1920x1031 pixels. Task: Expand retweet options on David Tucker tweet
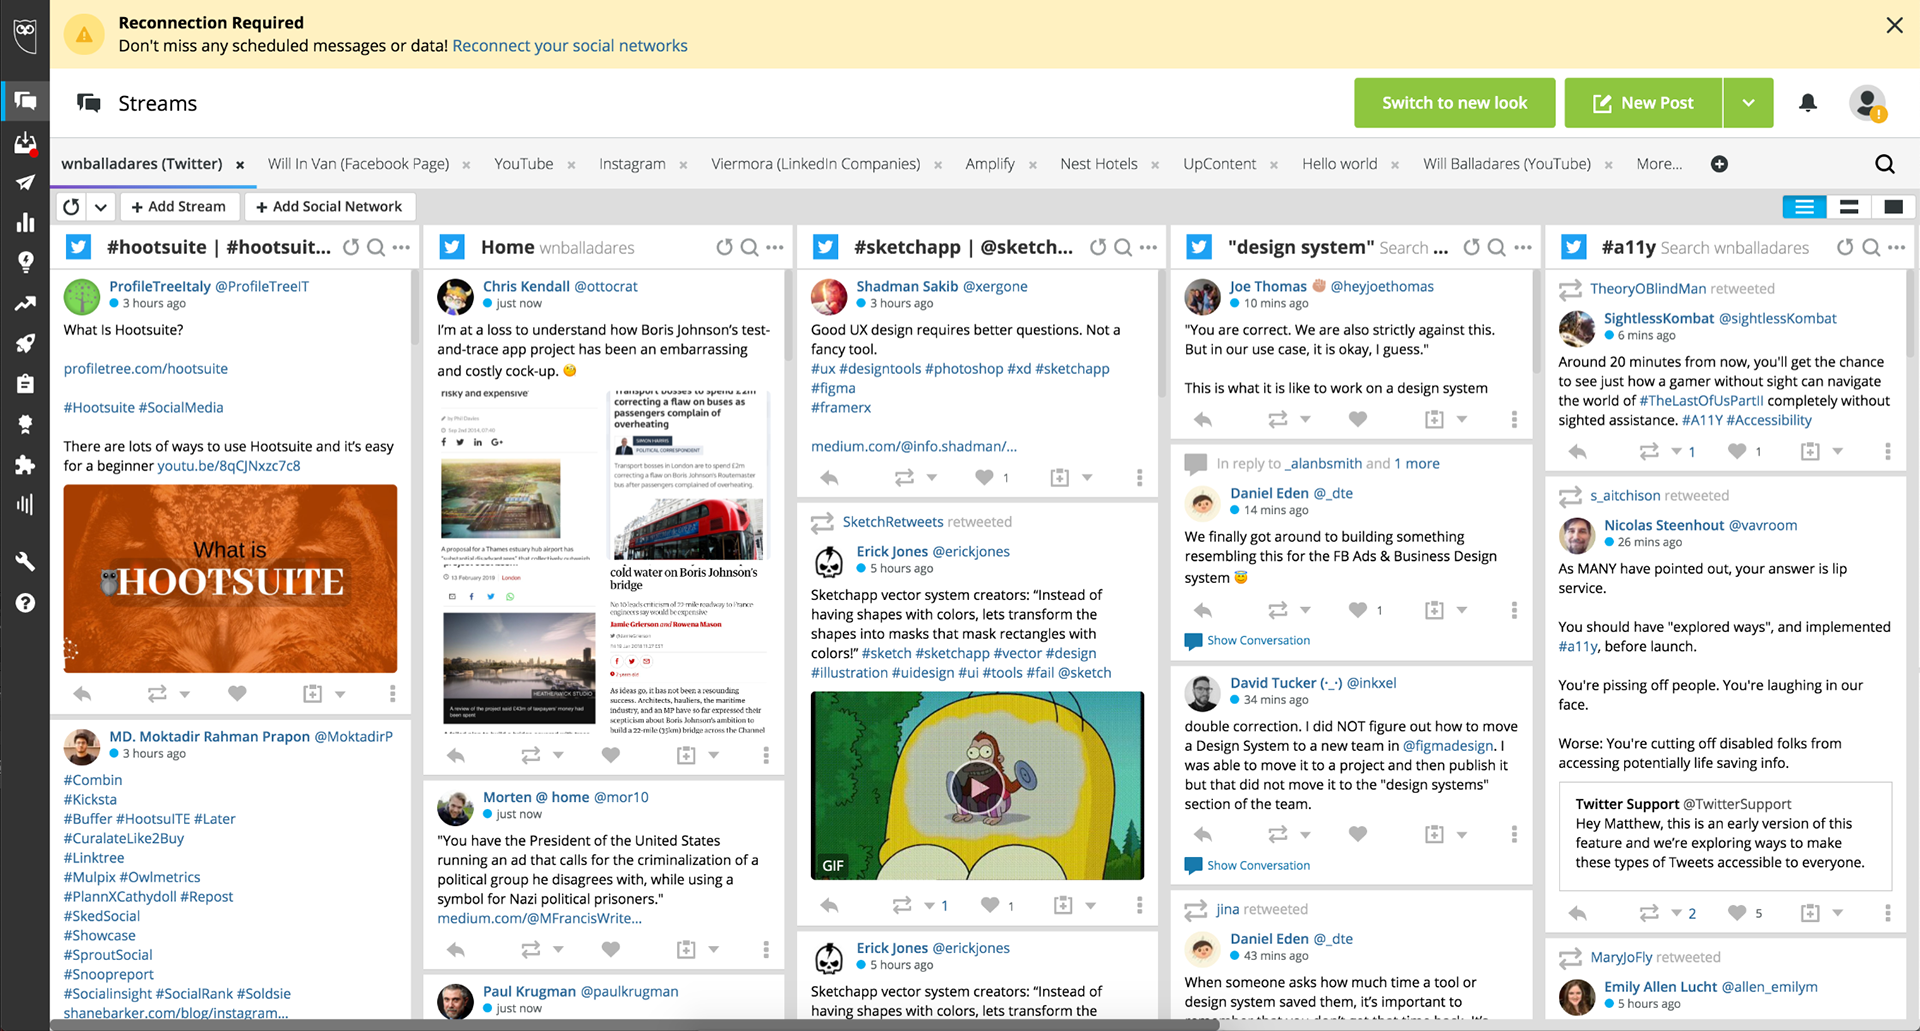1305,834
